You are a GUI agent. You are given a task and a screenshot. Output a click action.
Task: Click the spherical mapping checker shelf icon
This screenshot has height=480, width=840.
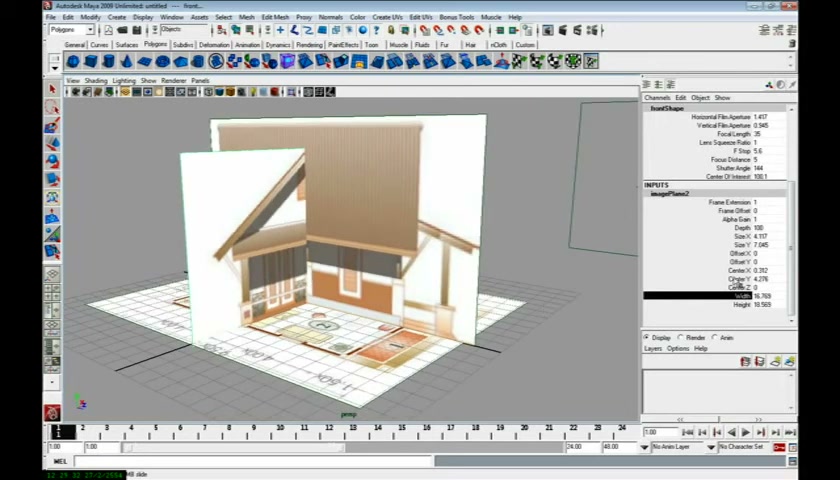pyautogui.click(x=554, y=62)
